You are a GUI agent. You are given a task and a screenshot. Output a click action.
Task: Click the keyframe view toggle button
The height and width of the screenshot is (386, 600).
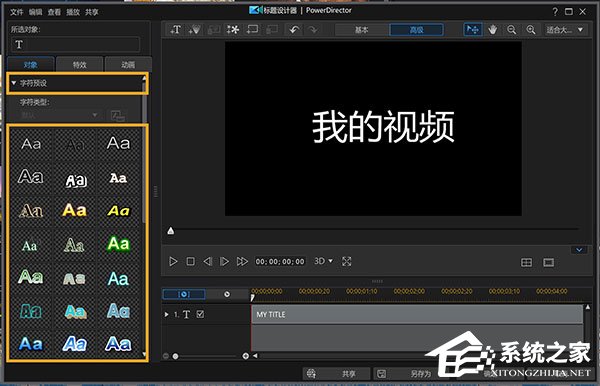184,294
